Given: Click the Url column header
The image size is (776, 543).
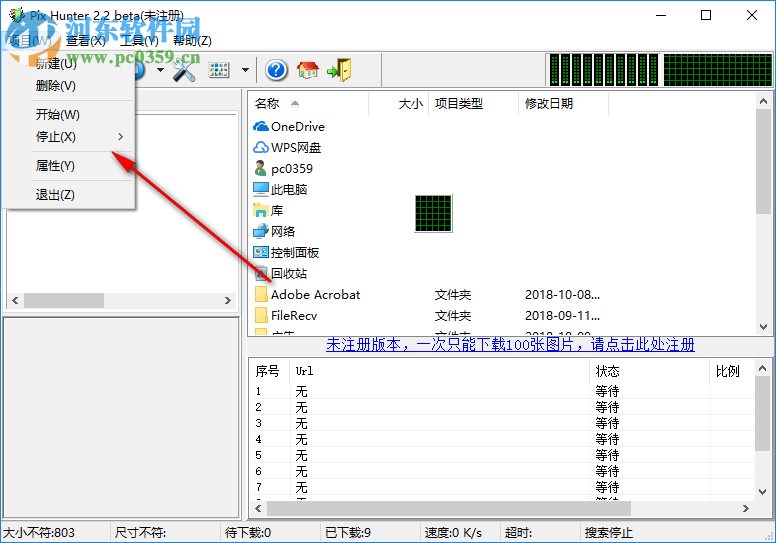Looking at the screenshot, I should [439, 371].
